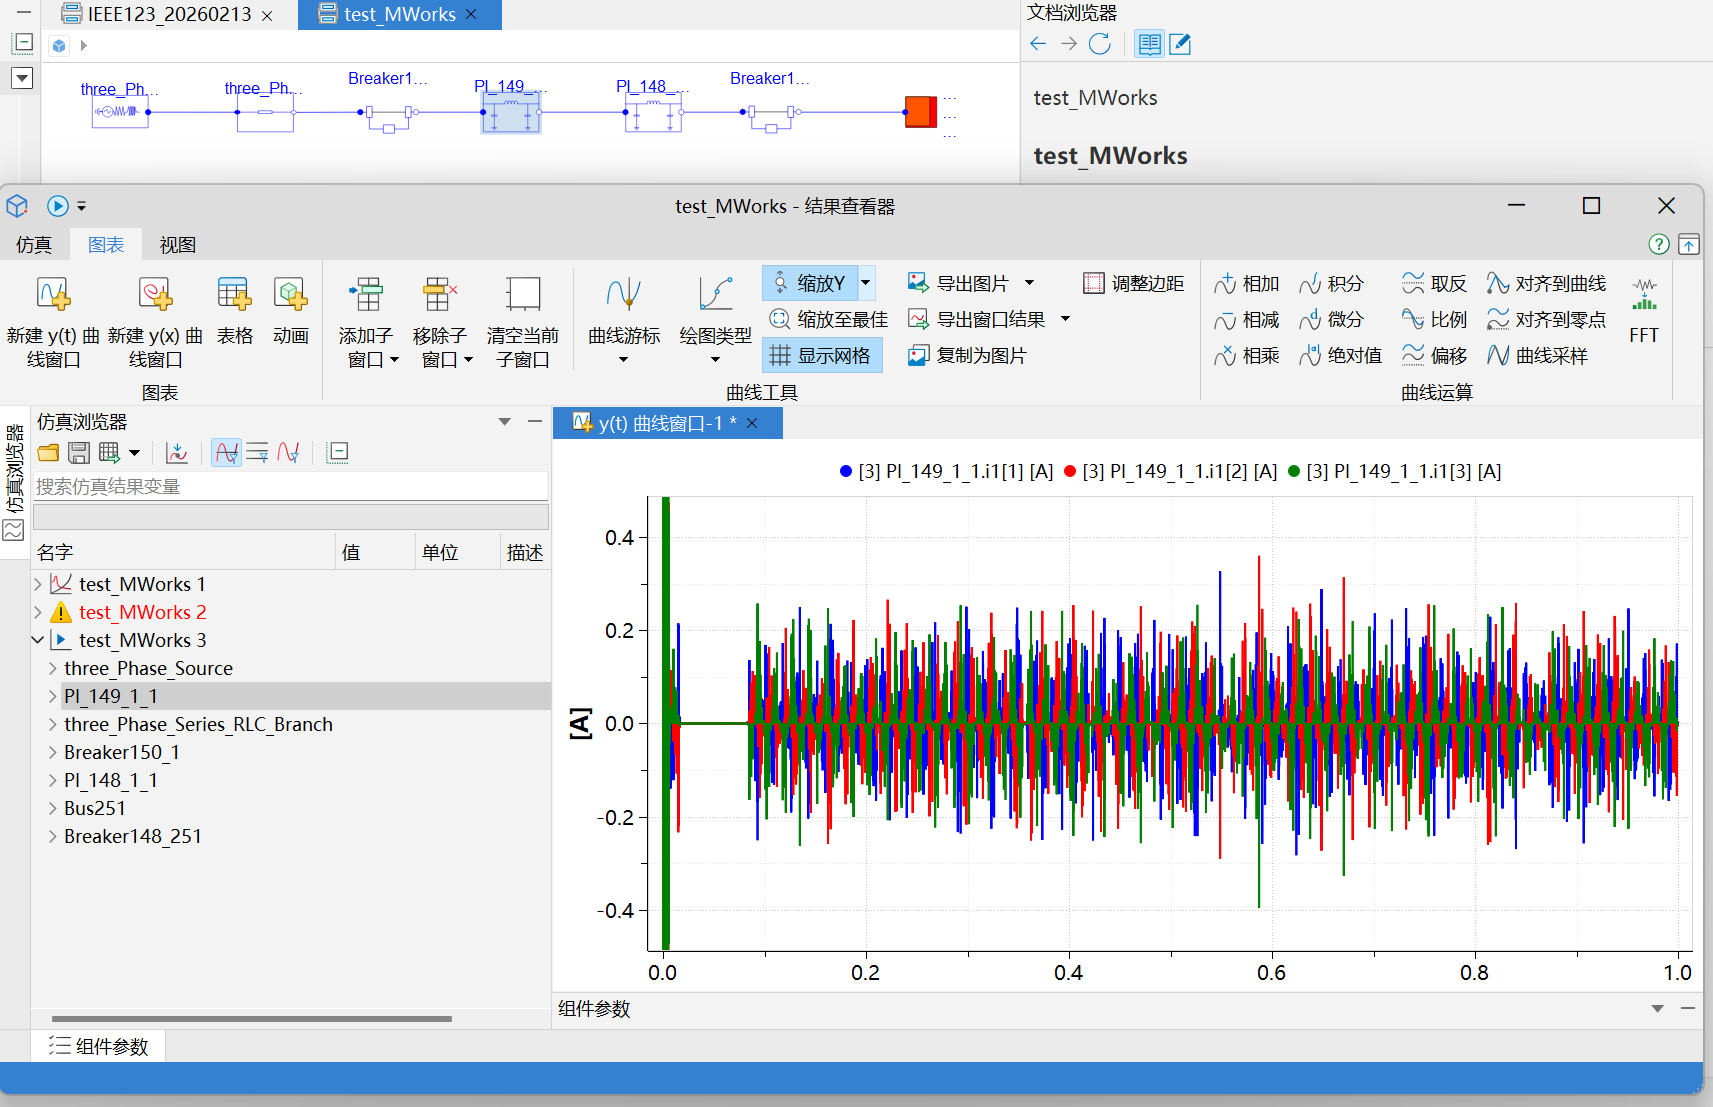The image size is (1713, 1107).
Task: Collapse the test_MWorks 3 result node
Action: (37, 640)
